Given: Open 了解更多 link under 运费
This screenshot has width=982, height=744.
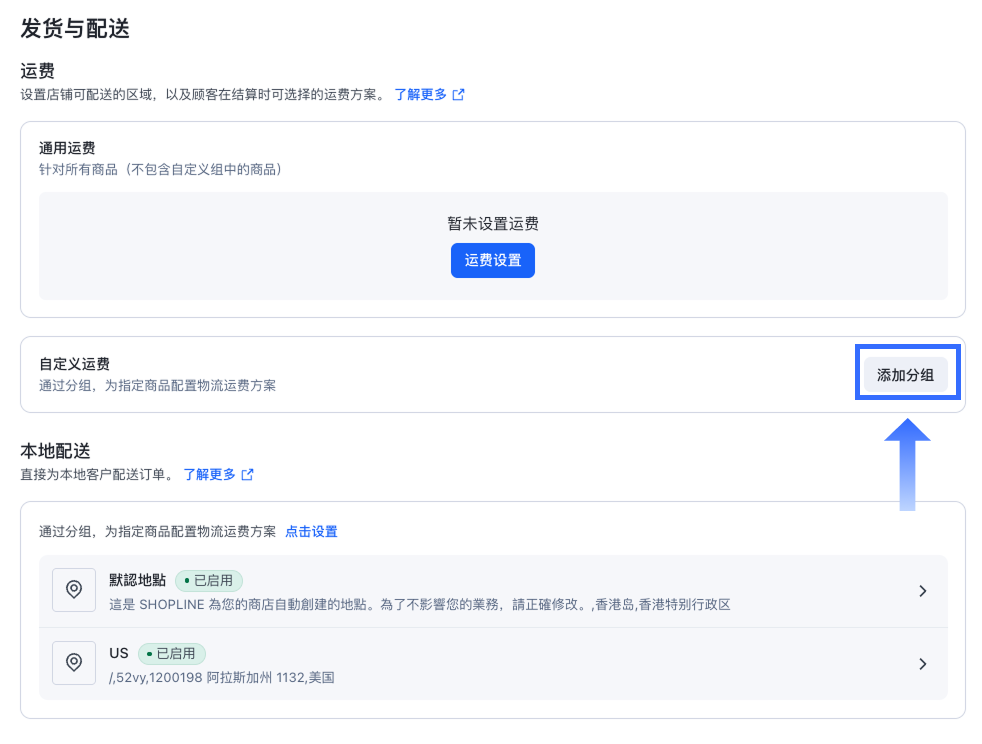Looking at the screenshot, I should [420, 95].
